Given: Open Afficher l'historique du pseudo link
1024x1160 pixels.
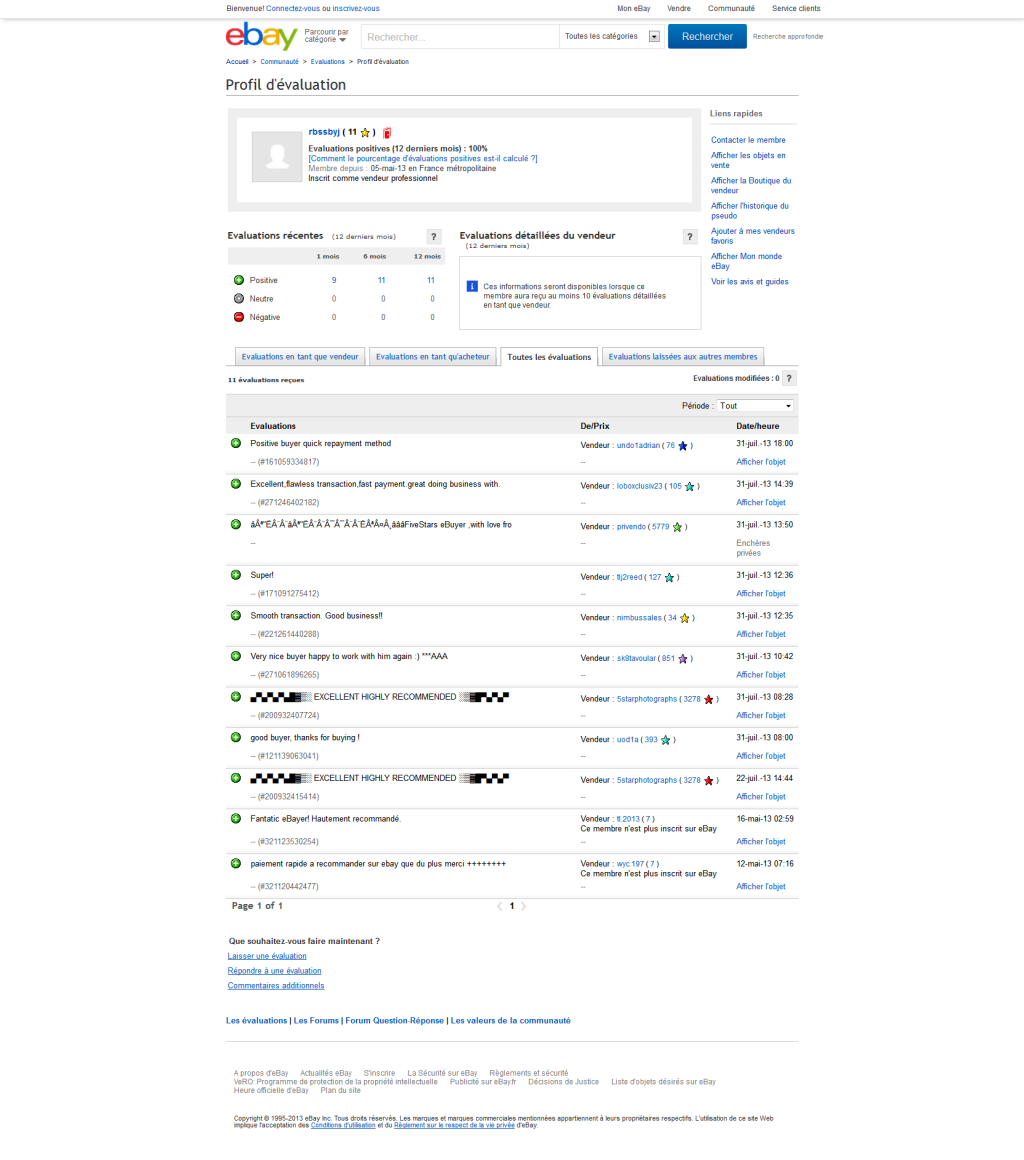Looking at the screenshot, I should click(750, 211).
